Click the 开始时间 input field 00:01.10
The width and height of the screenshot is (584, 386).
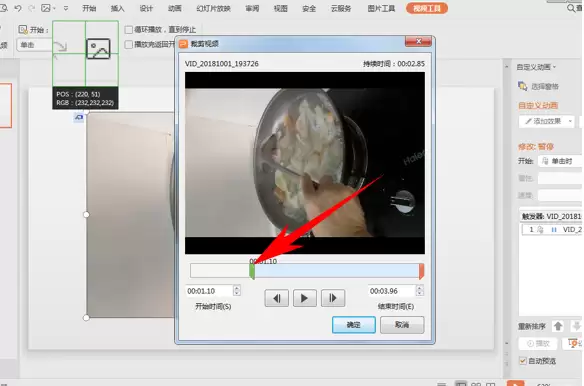(209, 291)
